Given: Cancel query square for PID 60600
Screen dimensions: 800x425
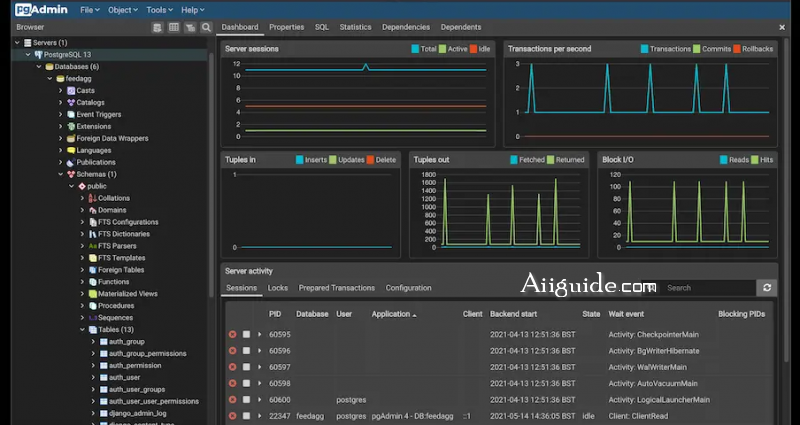Looking at the screenshot, I should tap(246, 400).
